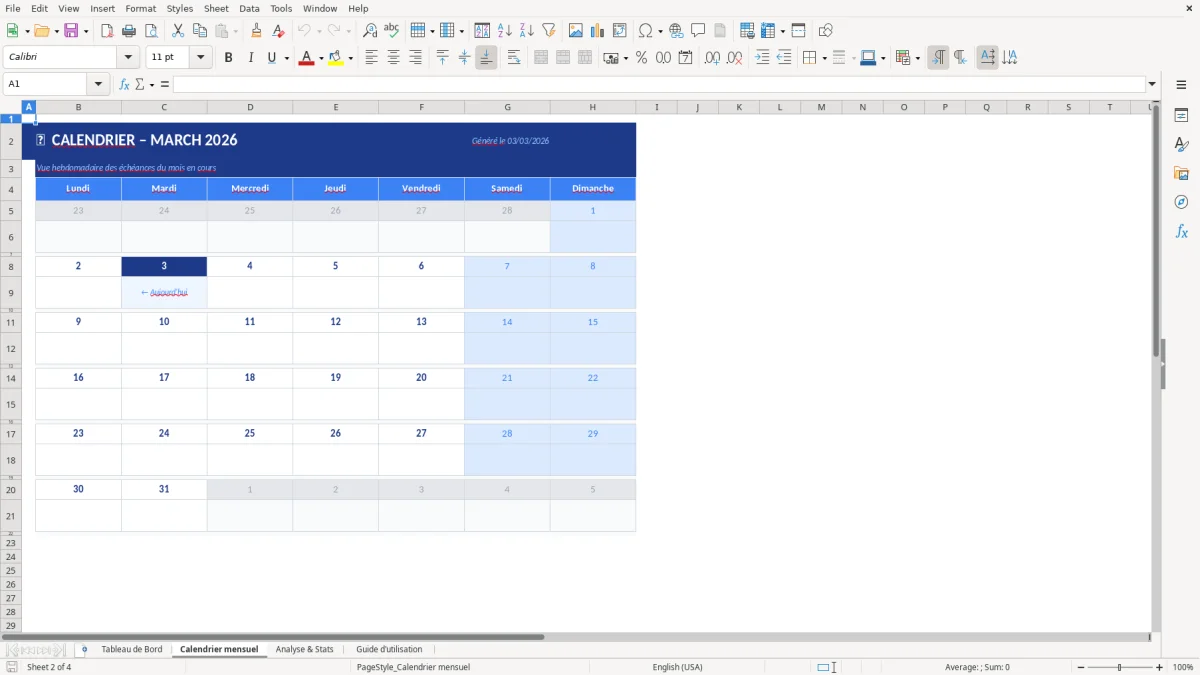Insert a comment
Viewport: 1200px width, 675px height.
[700, 30]
